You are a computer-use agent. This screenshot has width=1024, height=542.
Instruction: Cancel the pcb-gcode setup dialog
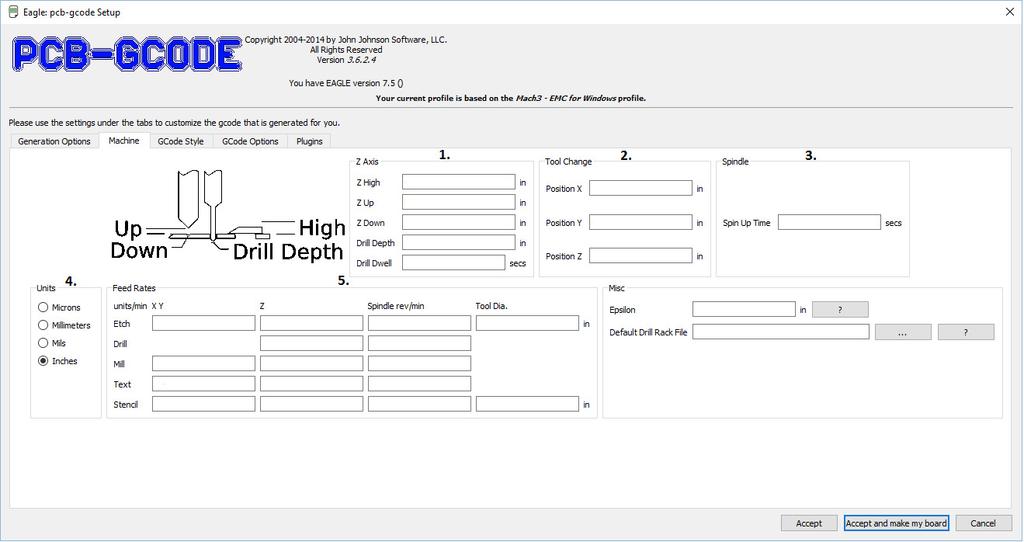[x=983, y=523]
